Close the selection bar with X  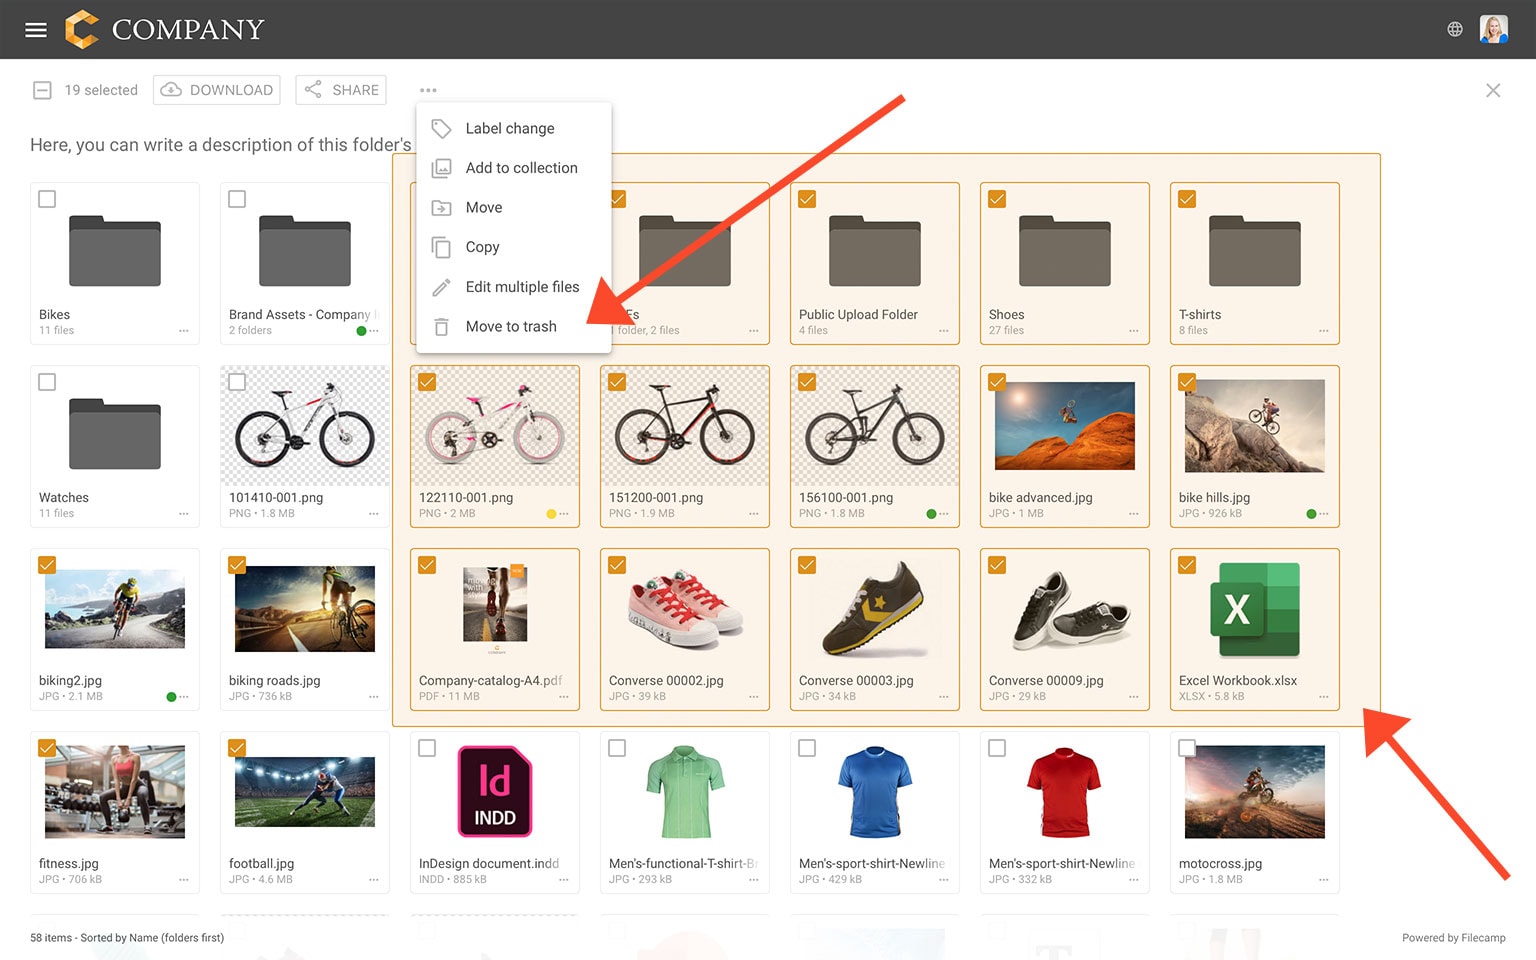point(1493,90)
